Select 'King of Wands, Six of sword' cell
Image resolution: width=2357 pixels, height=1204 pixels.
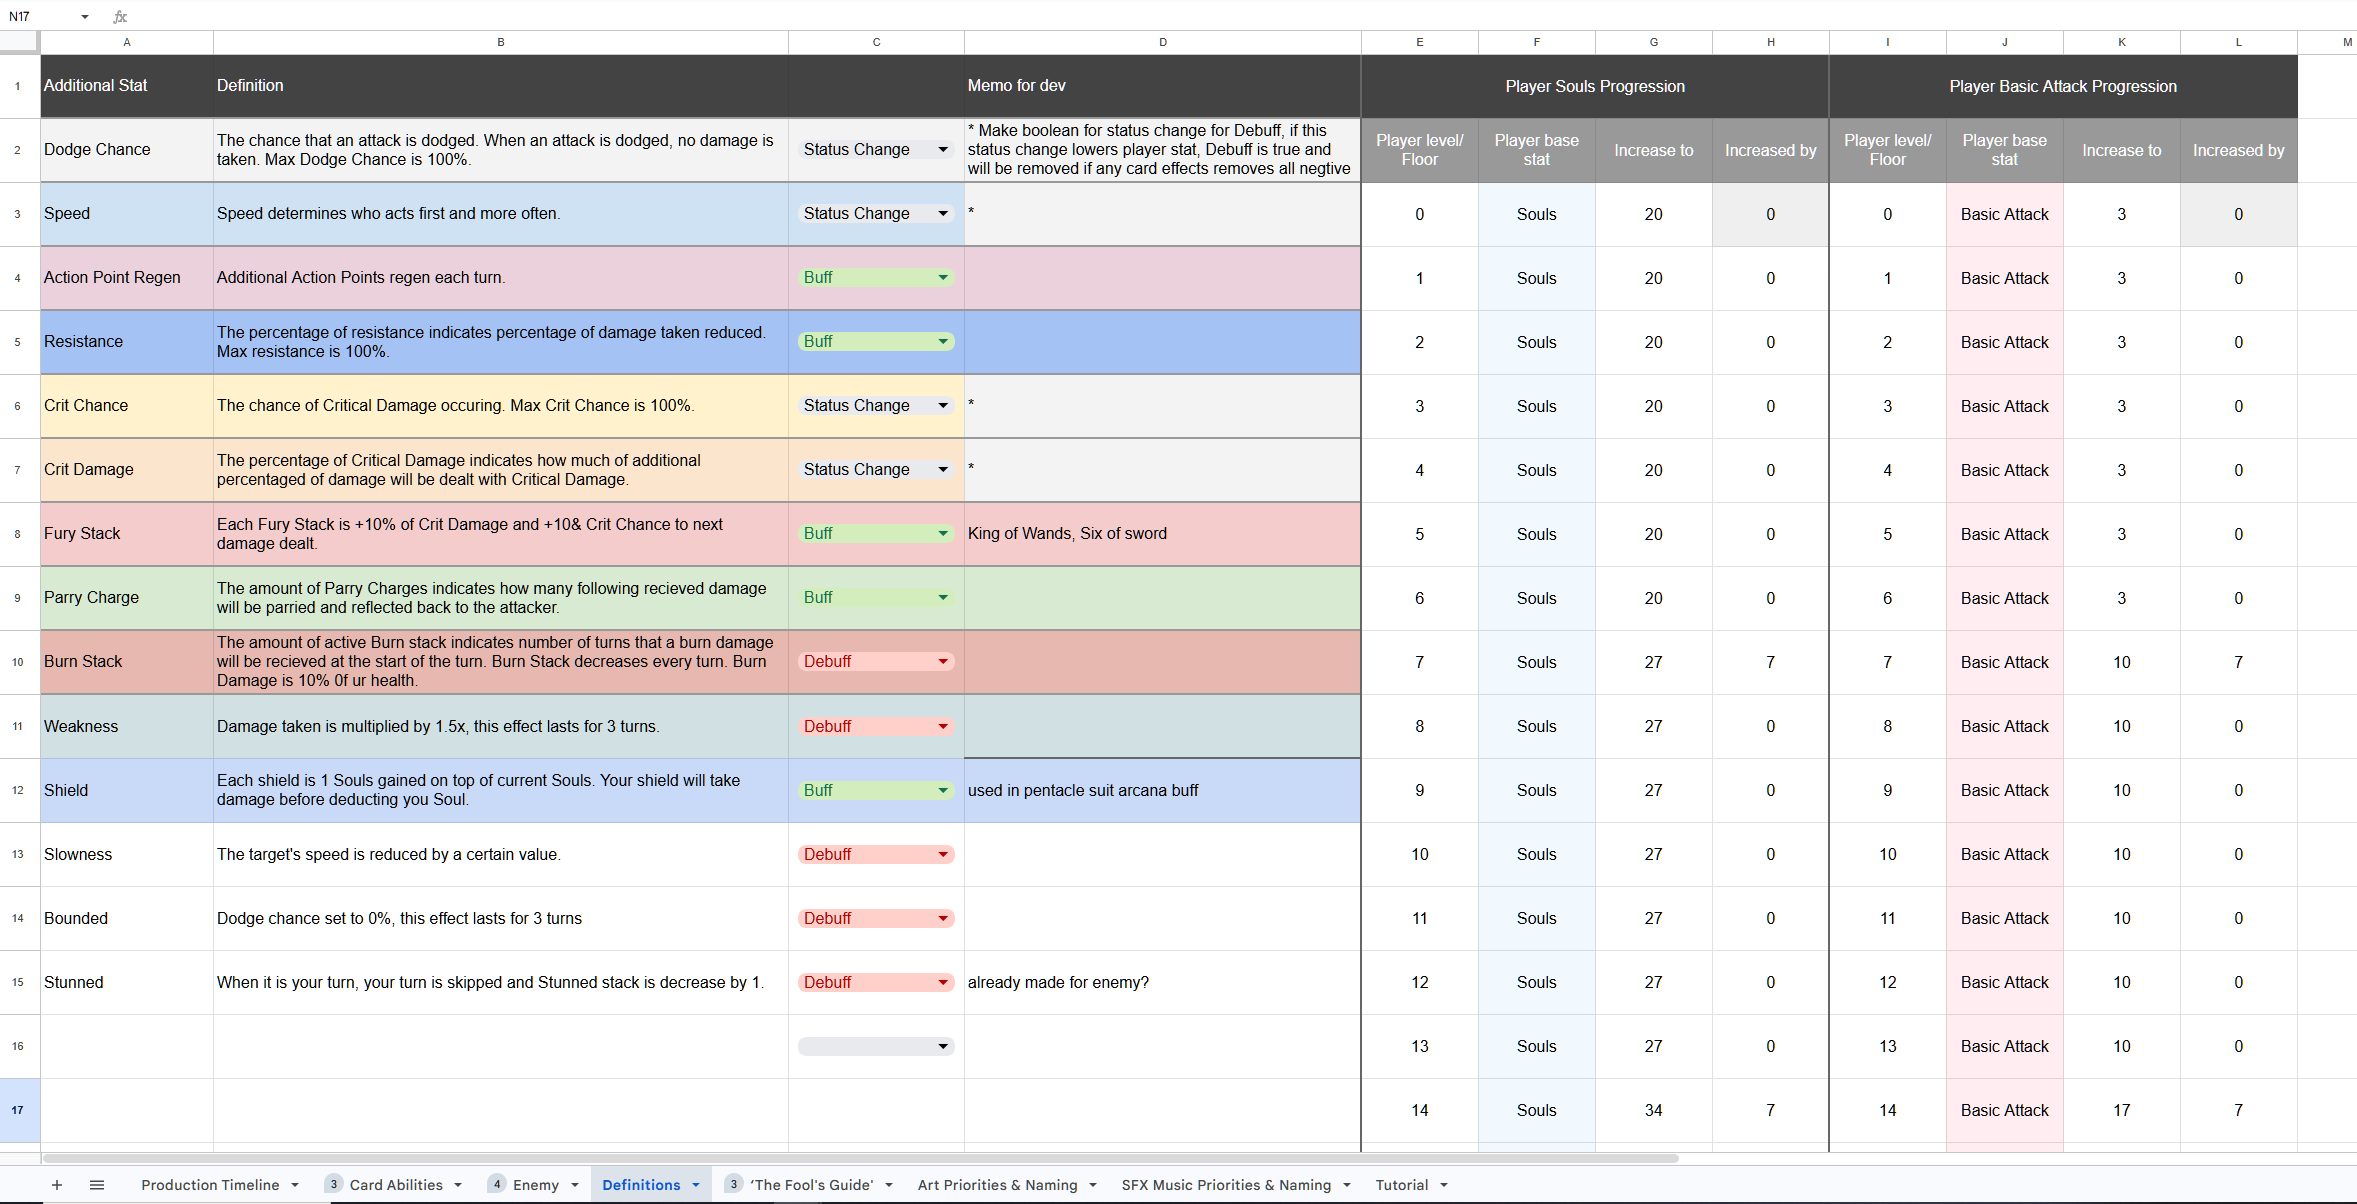(x=1163, y=534)
